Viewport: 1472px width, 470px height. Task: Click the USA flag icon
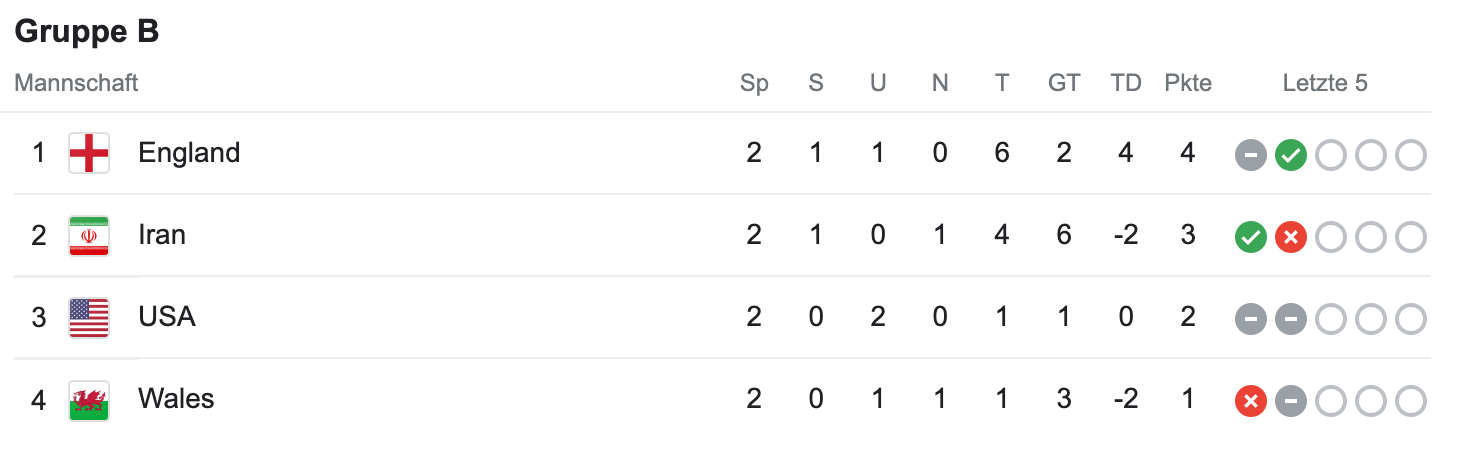[89, 317]
